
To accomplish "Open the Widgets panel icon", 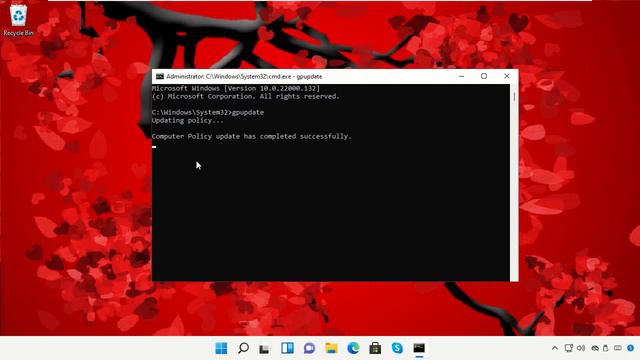I will coord(287,348).
